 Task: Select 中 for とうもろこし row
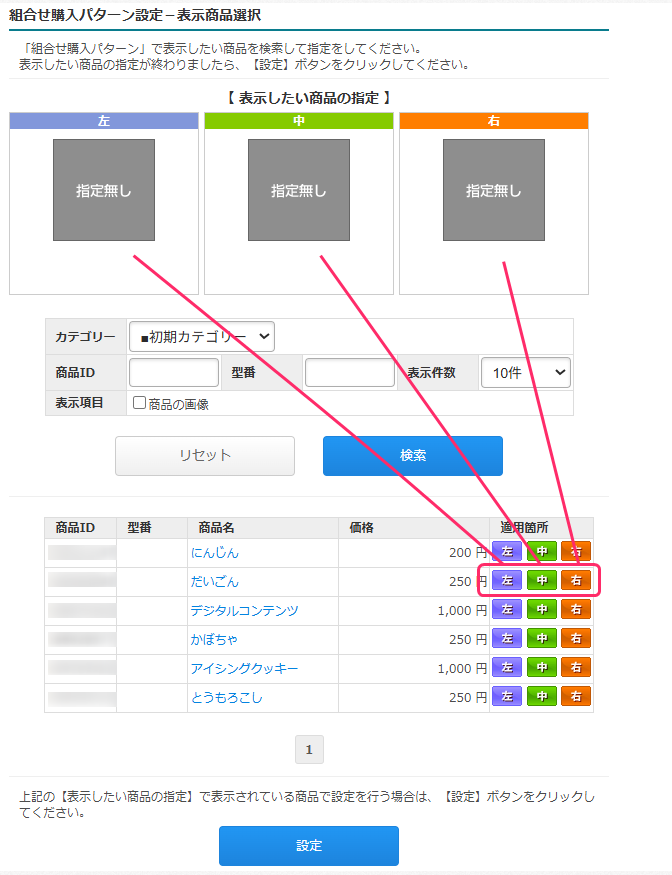coord(542,696)
